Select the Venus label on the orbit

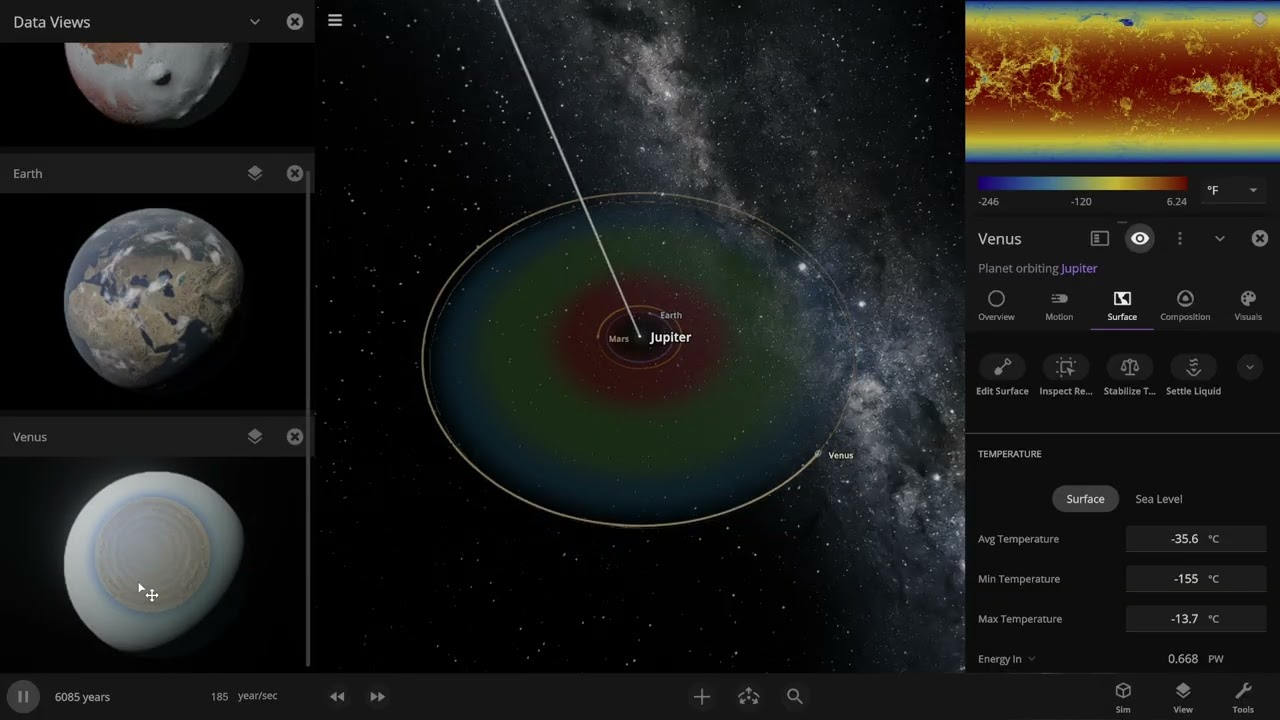pyautogui.click(x=840, y=455)
